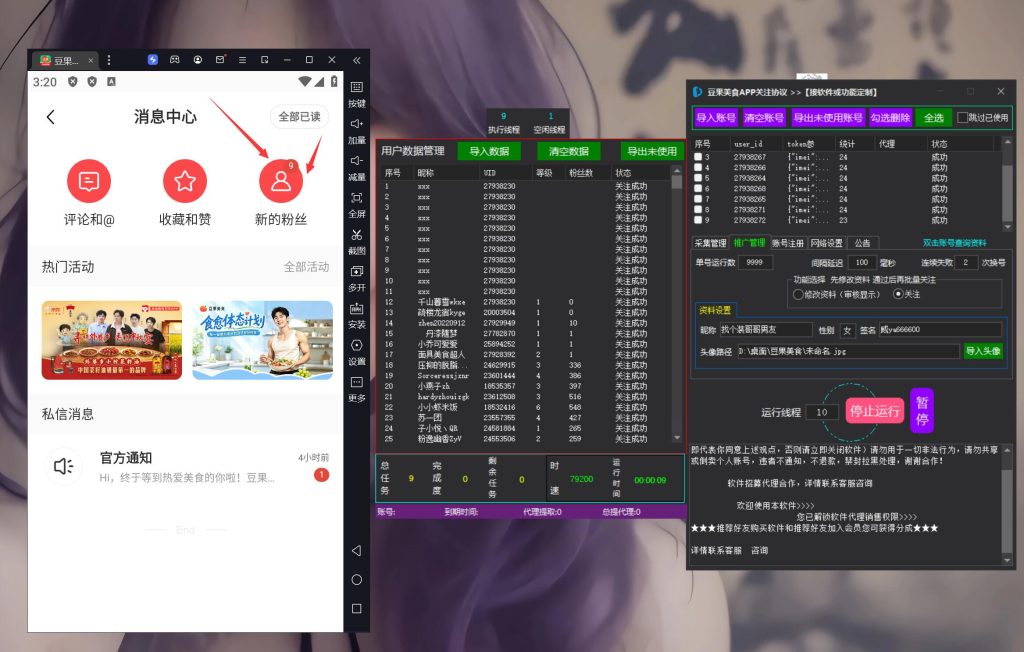Open emulator 设置 settings
This screenshot has height=652, width=1024.
point(357,345)
